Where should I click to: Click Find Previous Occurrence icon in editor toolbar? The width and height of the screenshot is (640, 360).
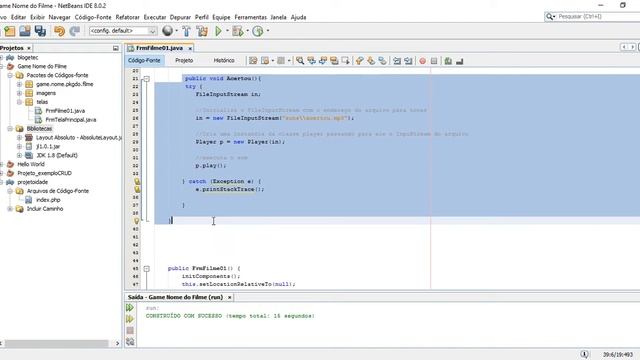[x=311, y=61]
